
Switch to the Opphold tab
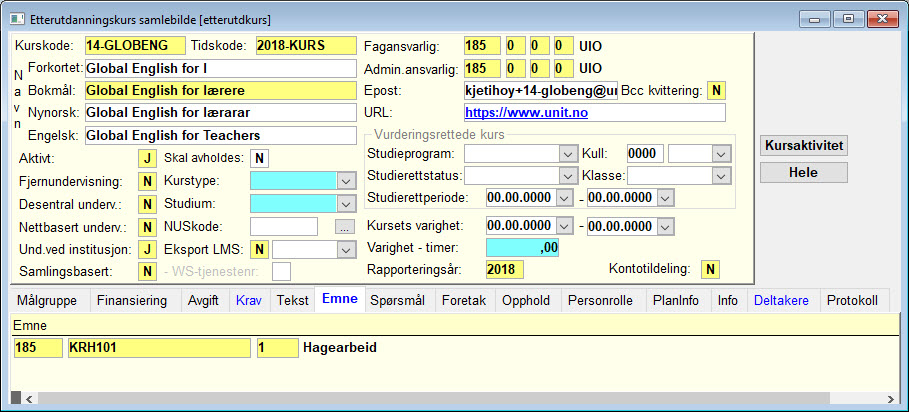click(x=526, y=301)
